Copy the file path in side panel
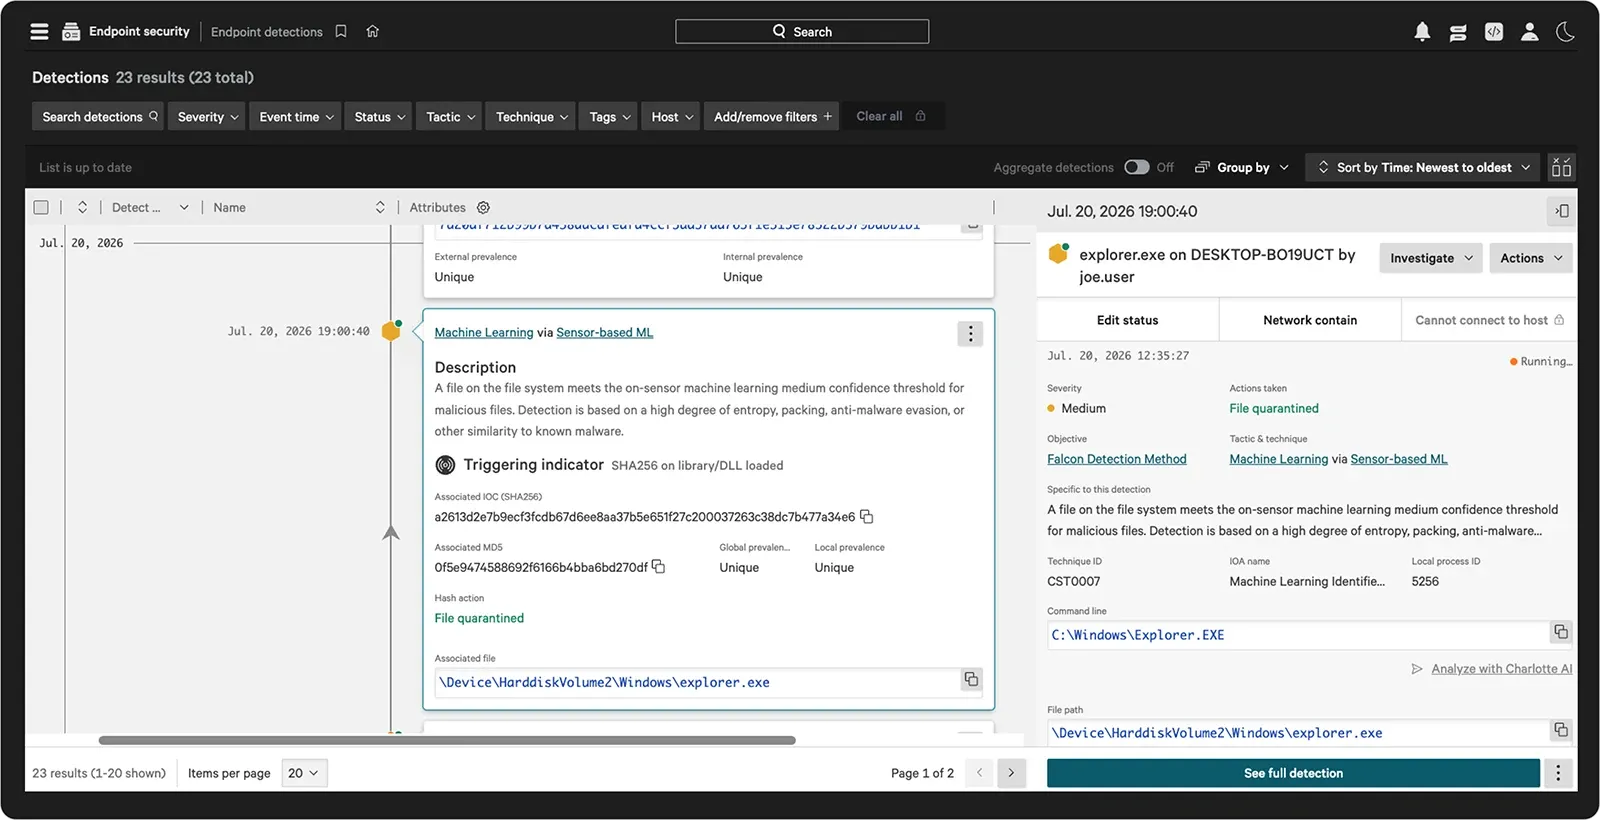The height and width of the screenshot is (820, 1600). pyautogui.click(x=1560, y=730)
